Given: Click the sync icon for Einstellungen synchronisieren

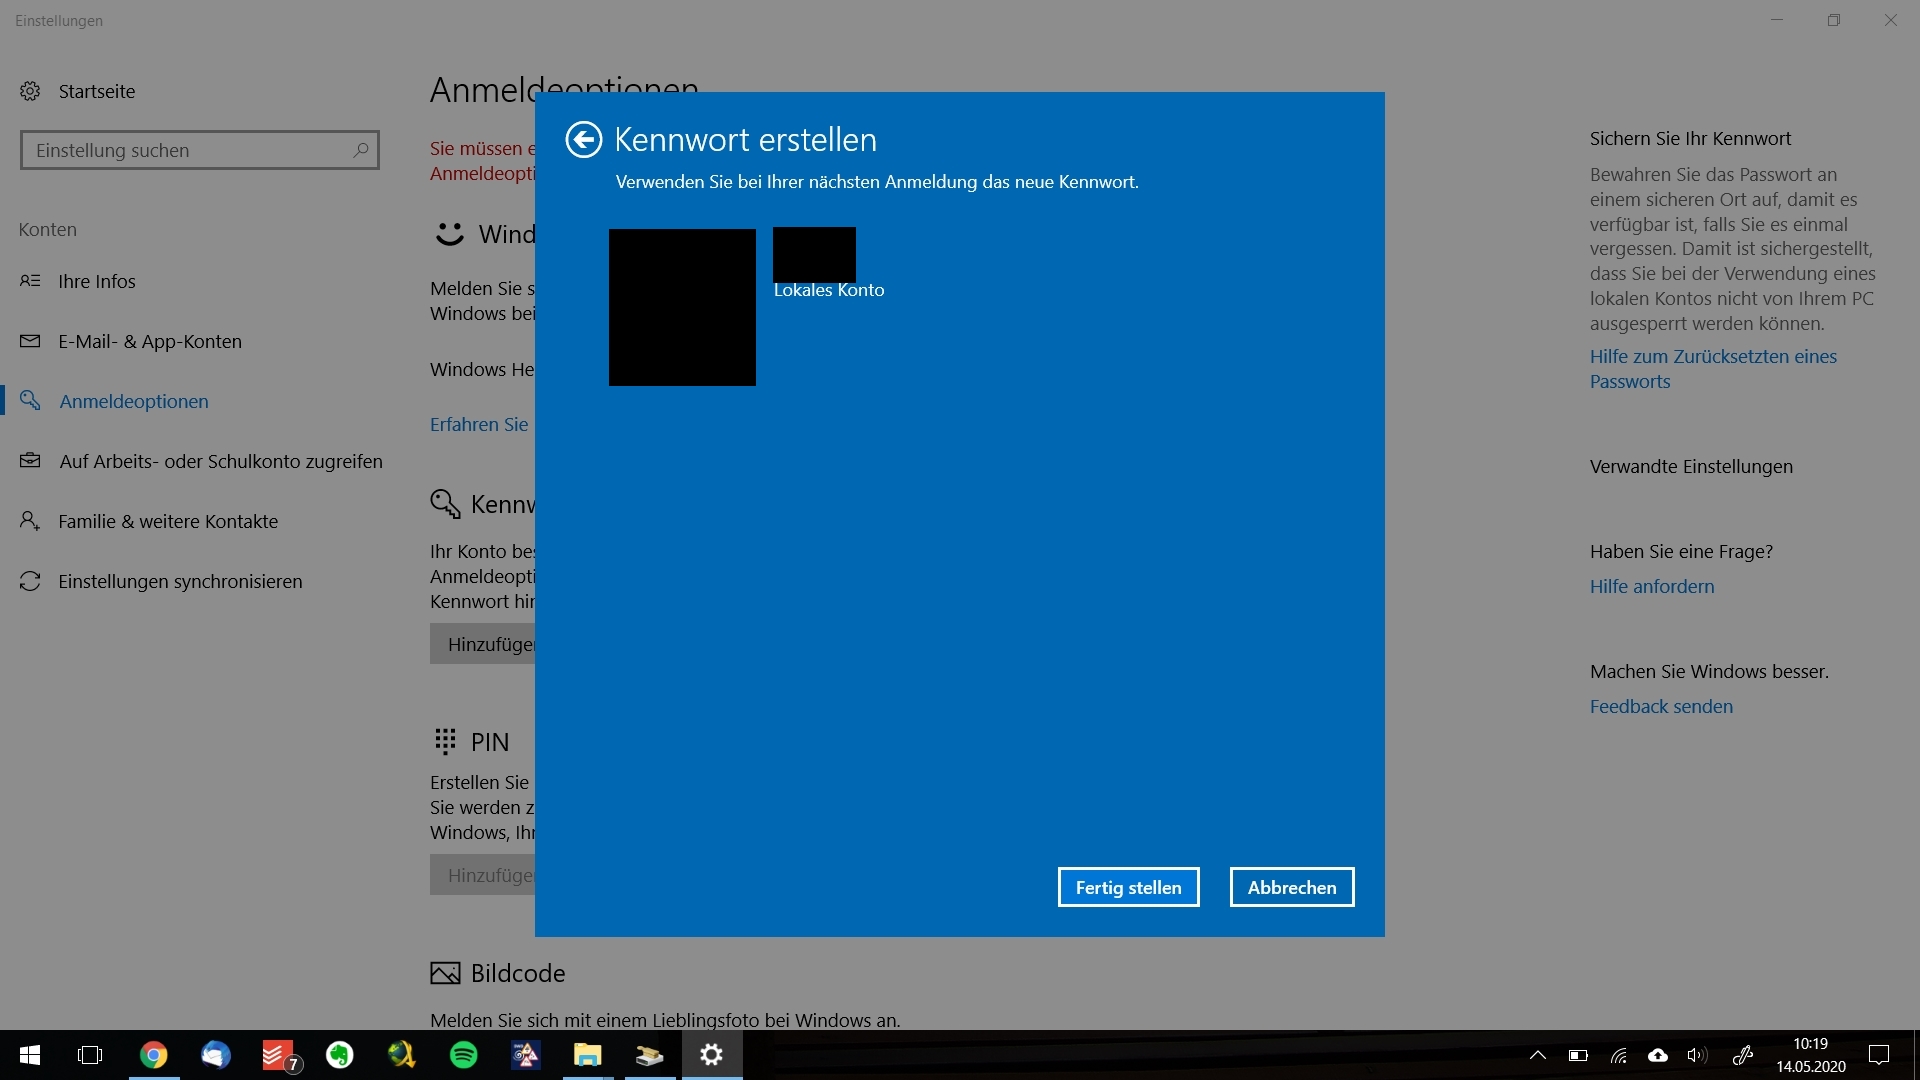Looking at the screenshot, I should click(30, 581).
